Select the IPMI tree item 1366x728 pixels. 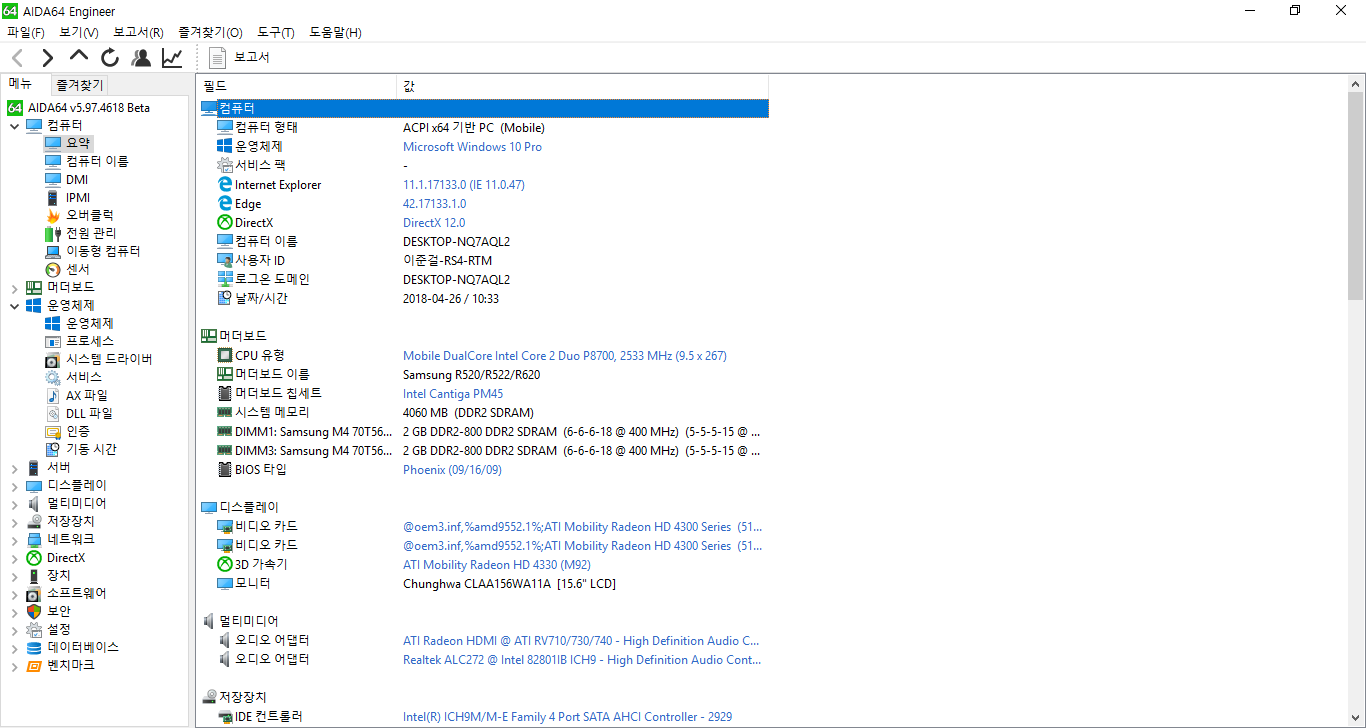point(67,197)
